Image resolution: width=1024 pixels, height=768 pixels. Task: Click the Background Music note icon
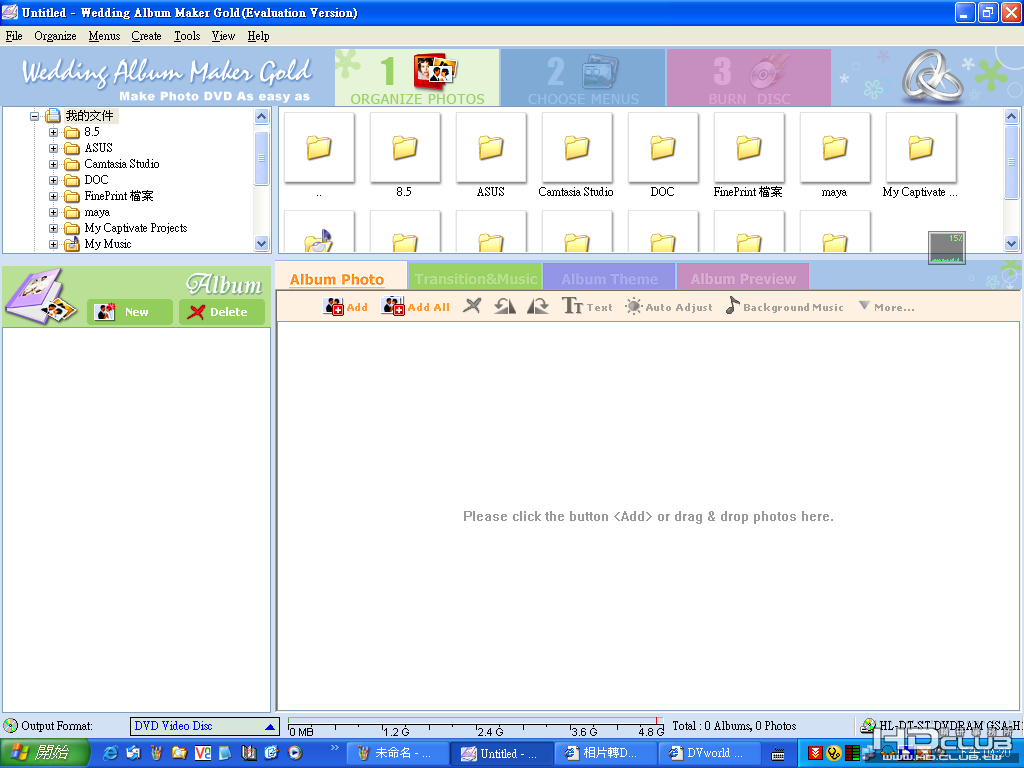733,306
